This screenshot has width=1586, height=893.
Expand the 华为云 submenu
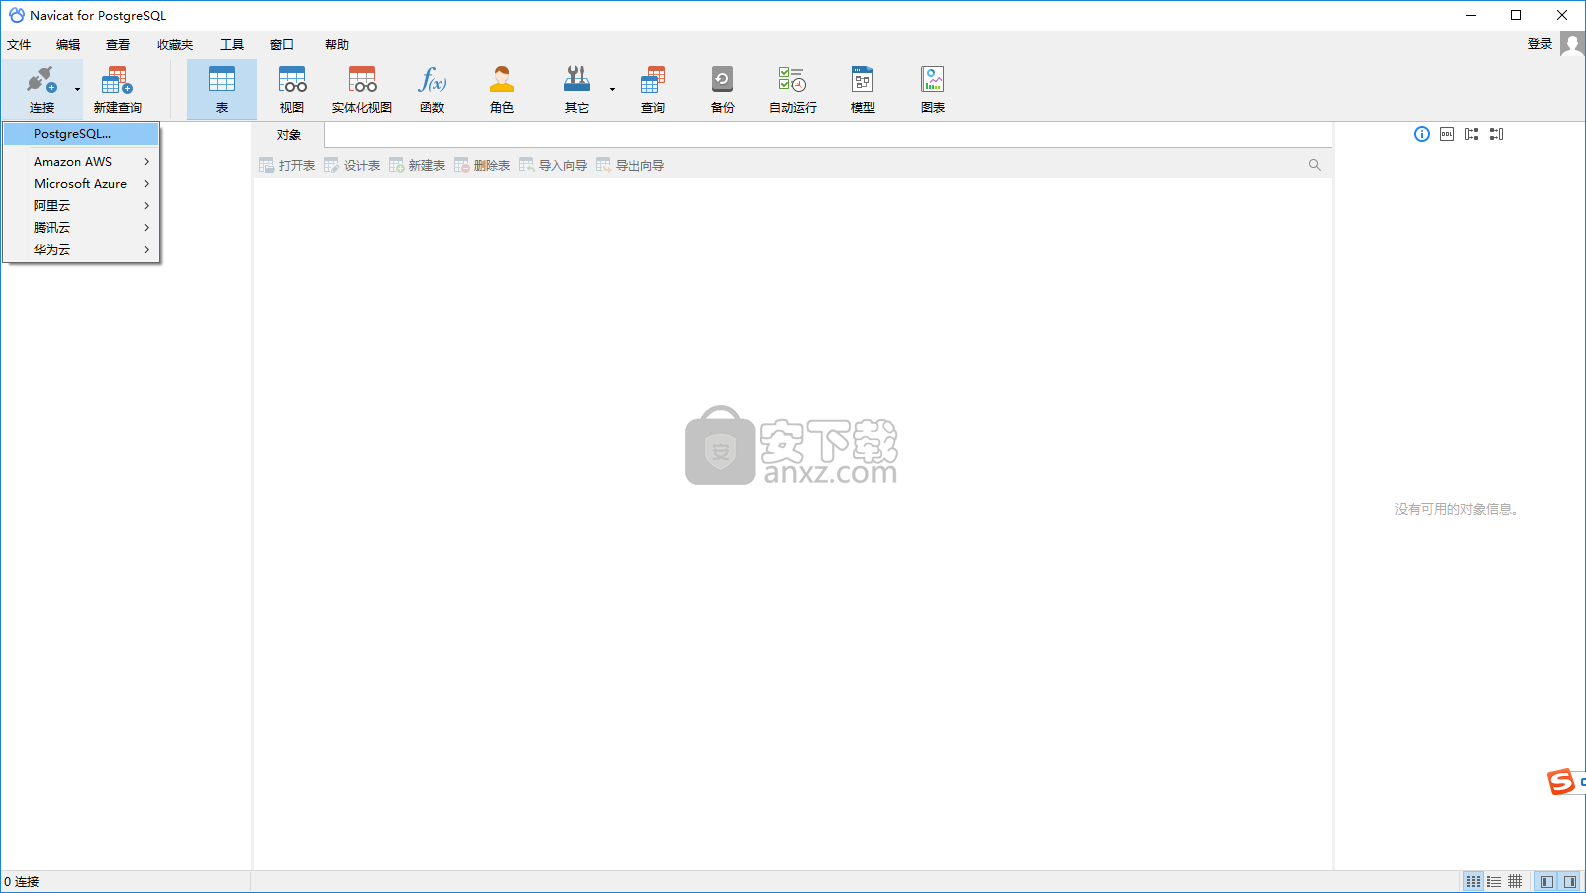point(81,250)
